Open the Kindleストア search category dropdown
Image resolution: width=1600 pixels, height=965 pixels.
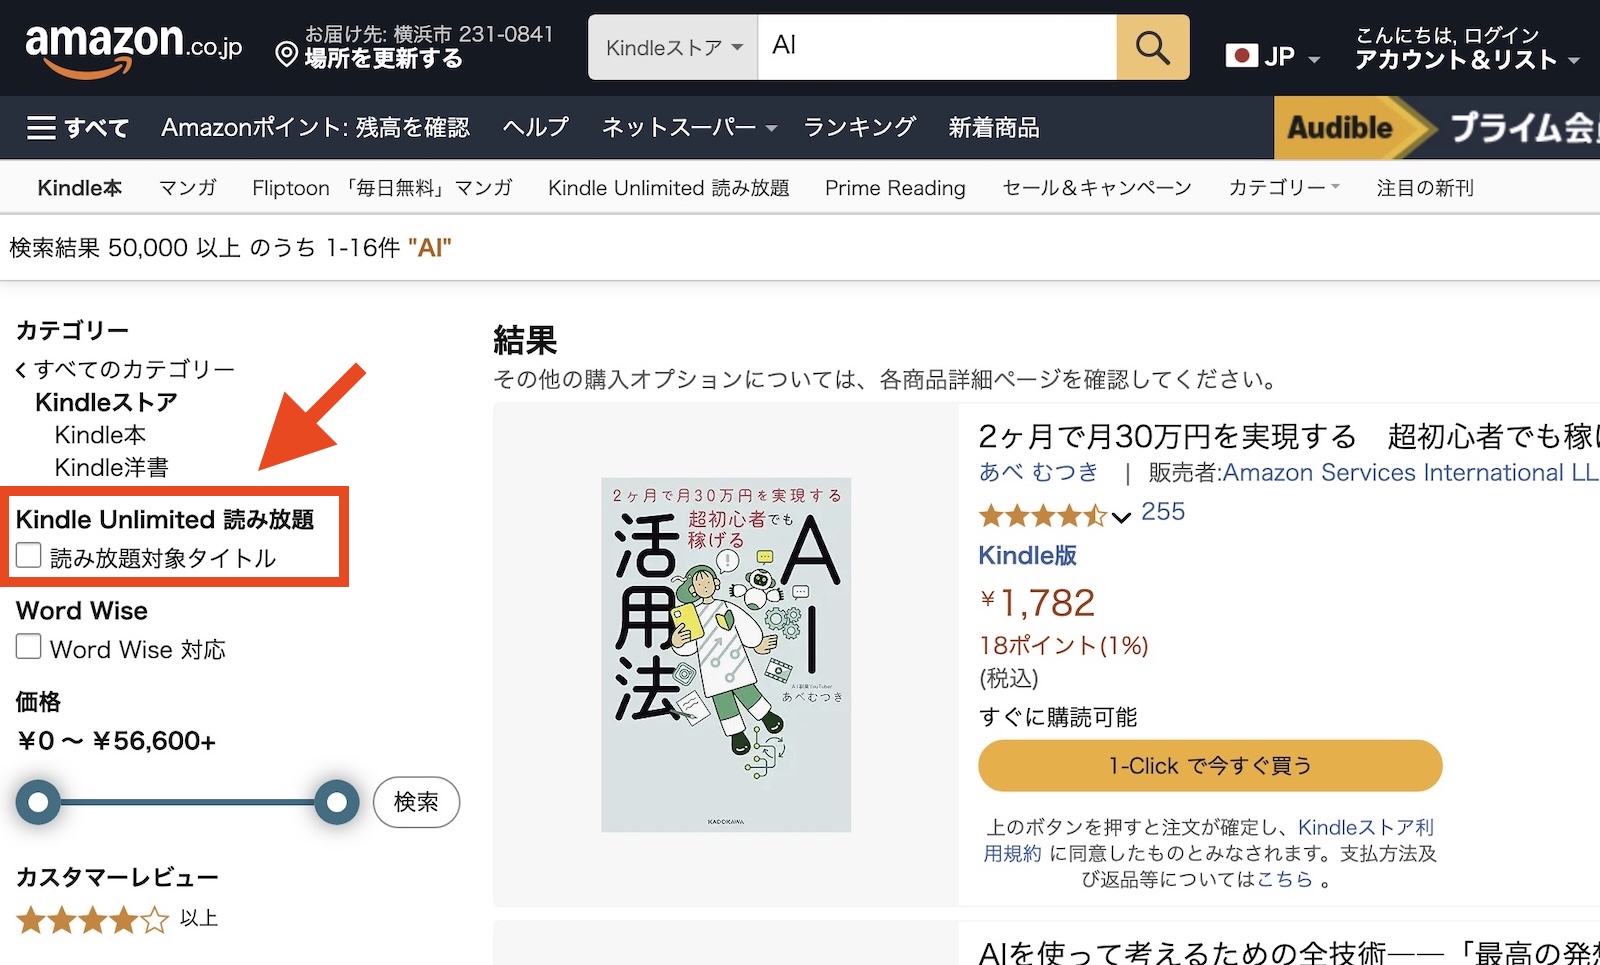click(x=673, y=47)
